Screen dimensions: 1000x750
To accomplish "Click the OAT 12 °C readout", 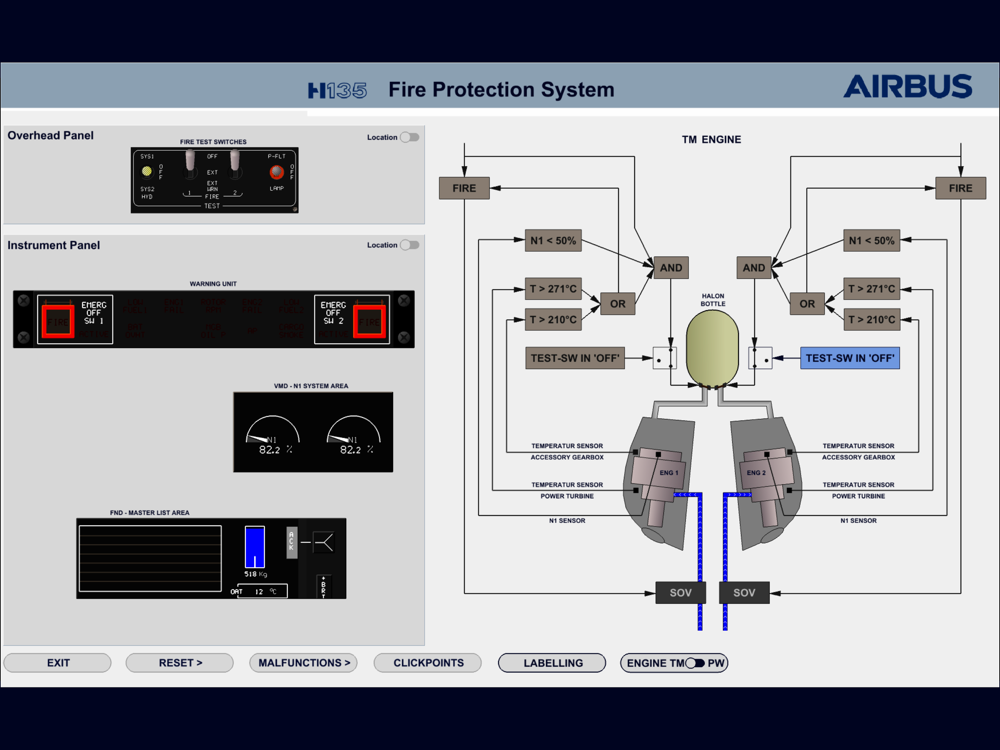I will pos(258,591).
